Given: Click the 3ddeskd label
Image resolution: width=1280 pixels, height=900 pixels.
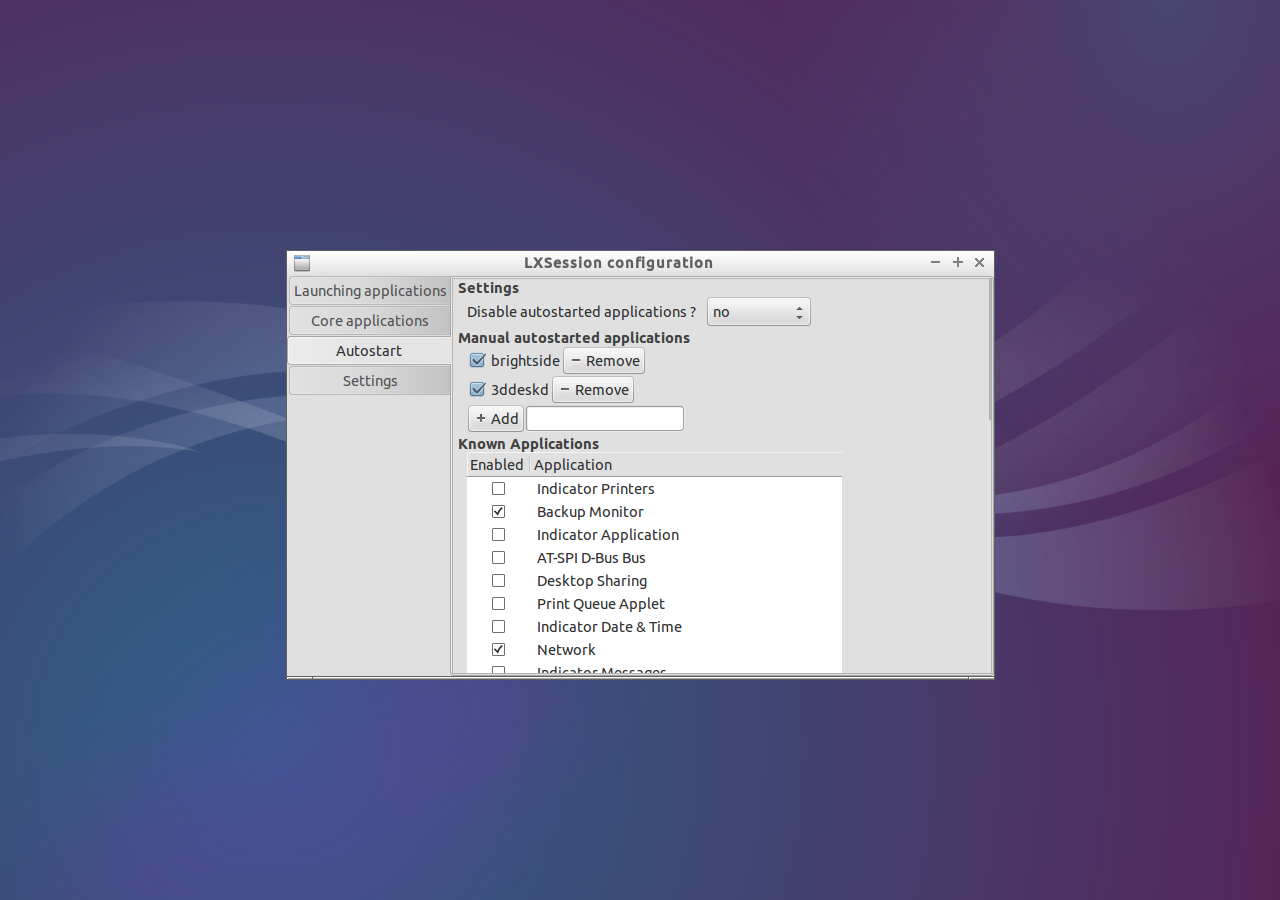Looking at the screenshot, I should [x=520, y=390].
